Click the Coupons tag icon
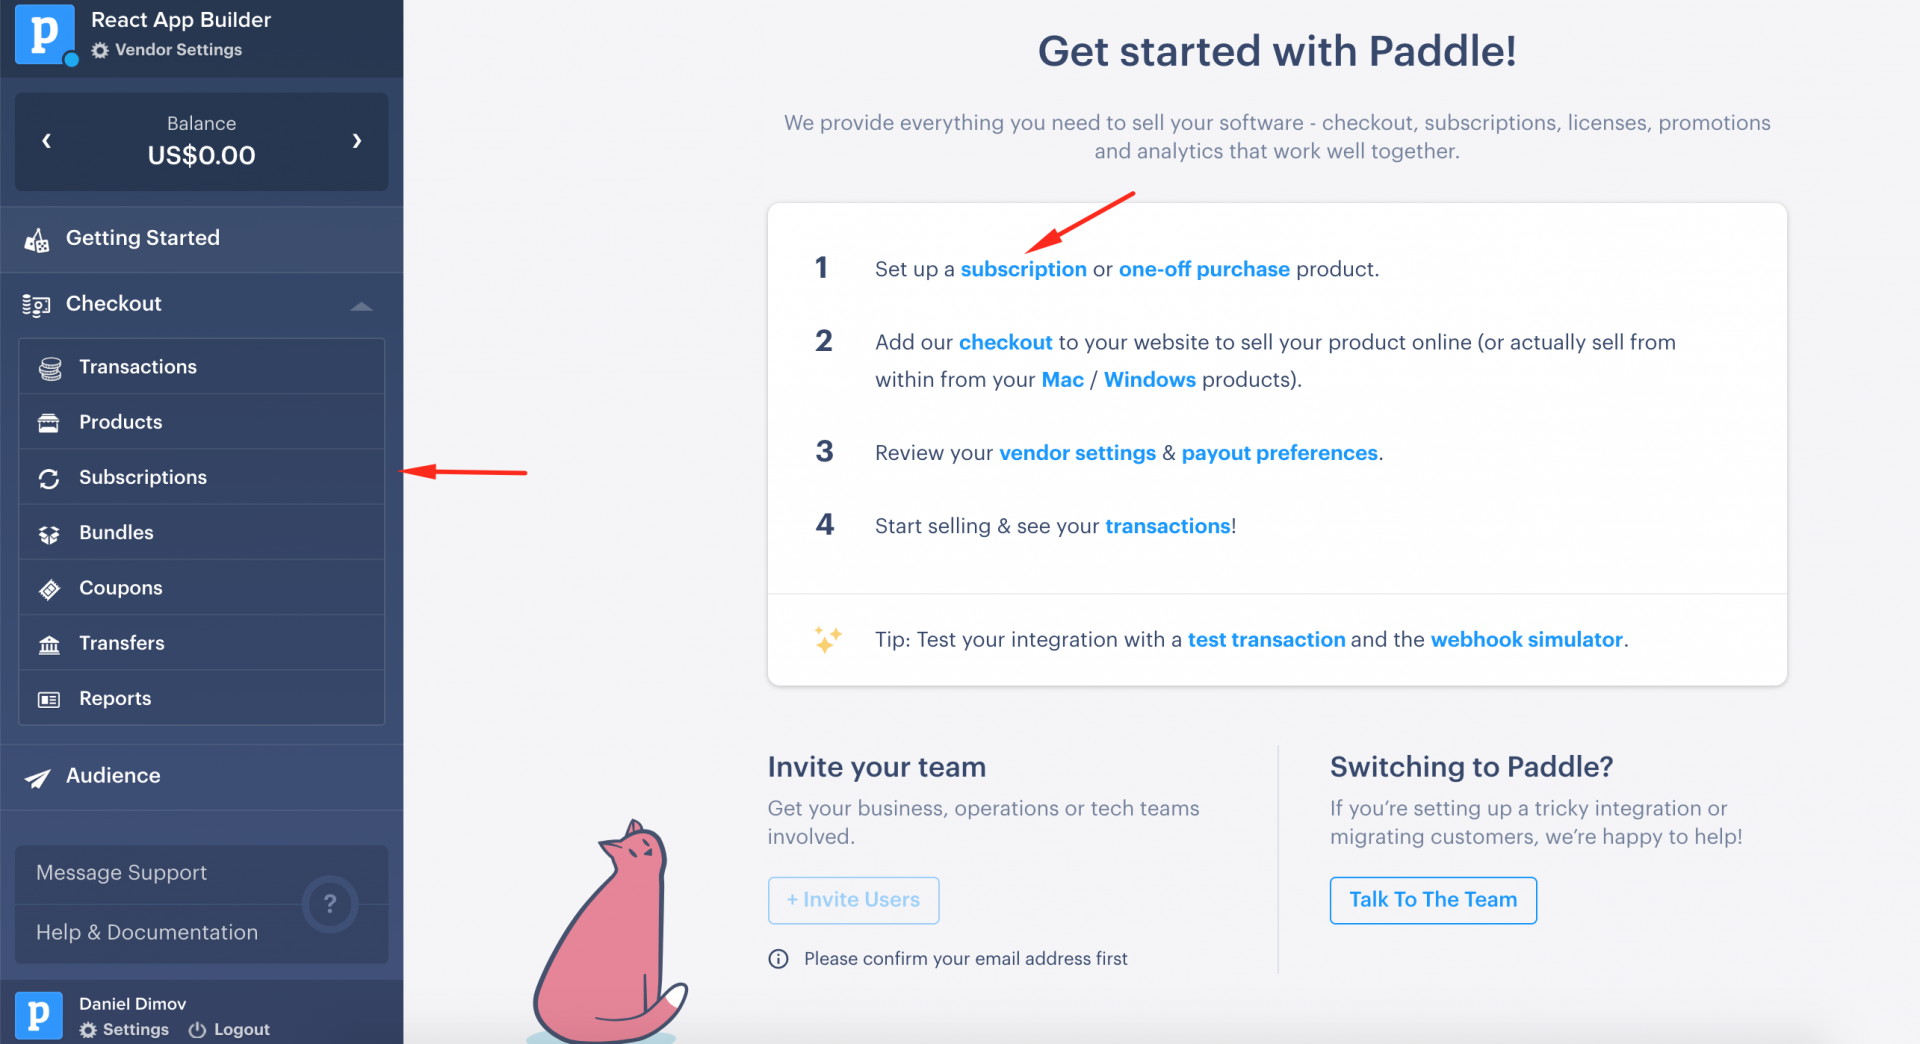The width and height of the screenshot is (1920, 1044). 49,589
